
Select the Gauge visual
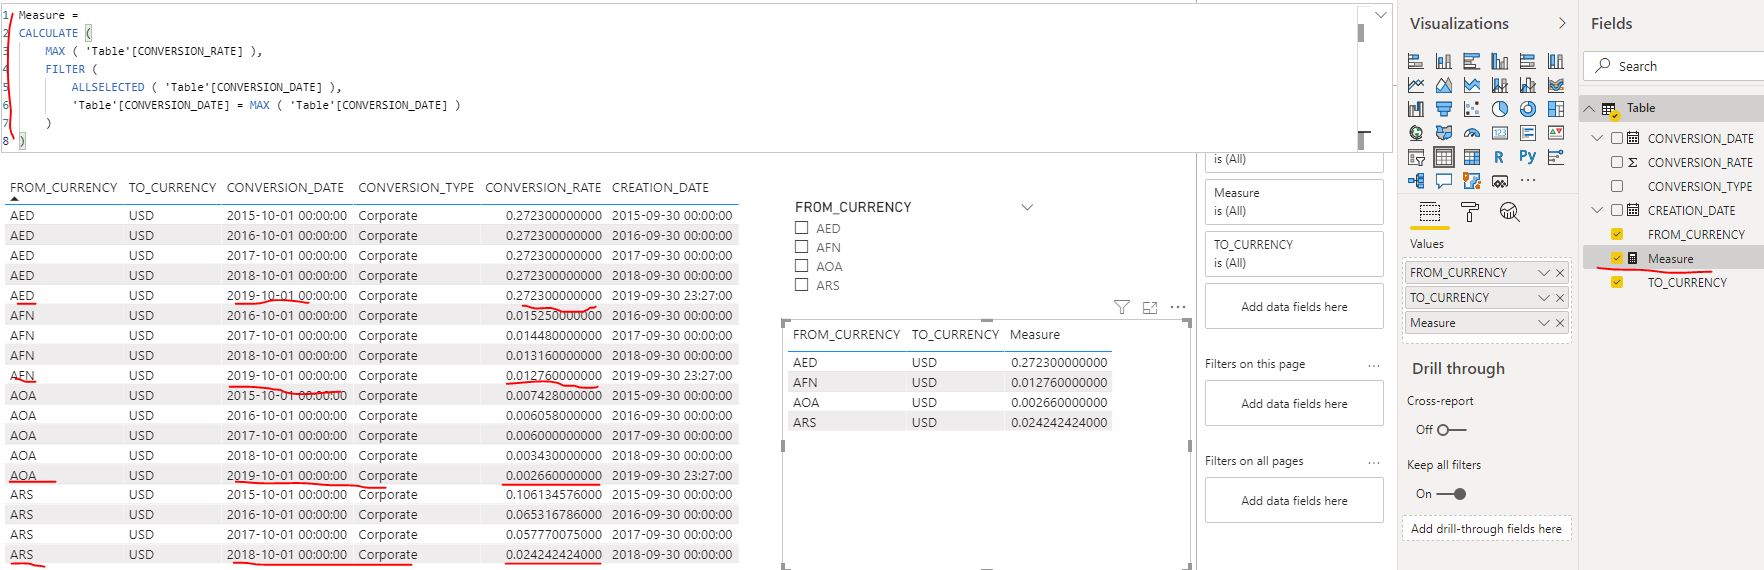tap(1472, 133)
